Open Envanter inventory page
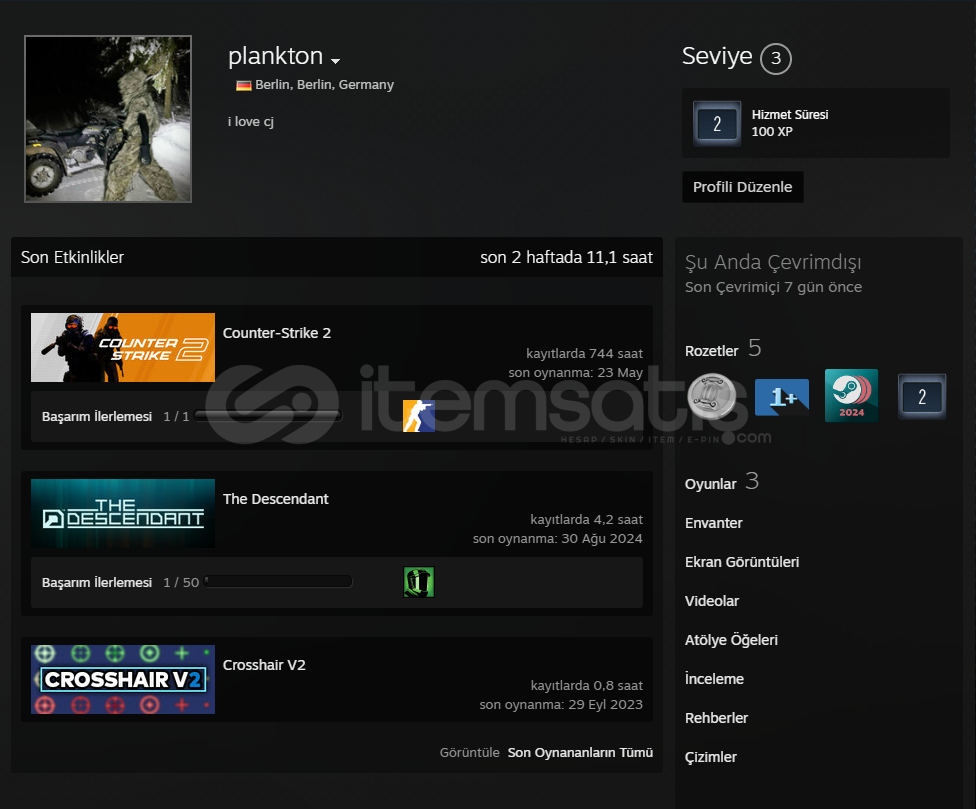Viewport: 976px width, 809px height. pos(713,523)
